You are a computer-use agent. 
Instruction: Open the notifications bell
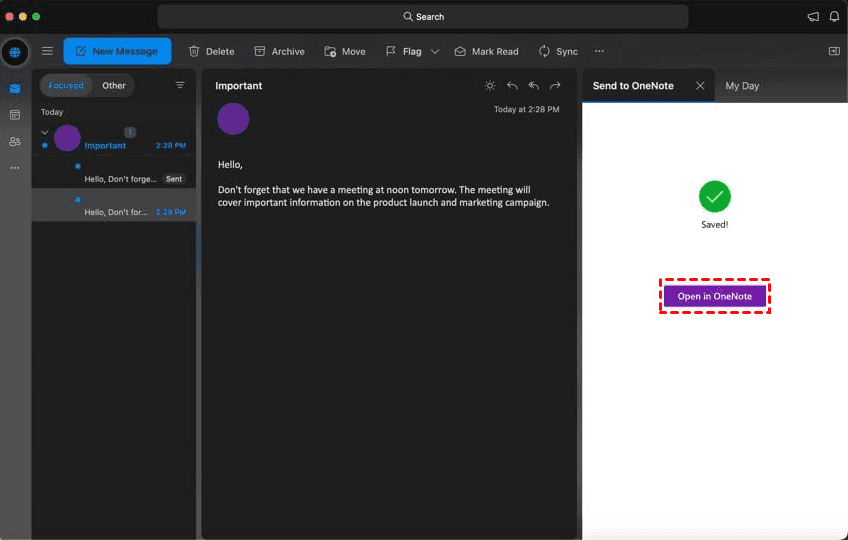click(834, 17)
